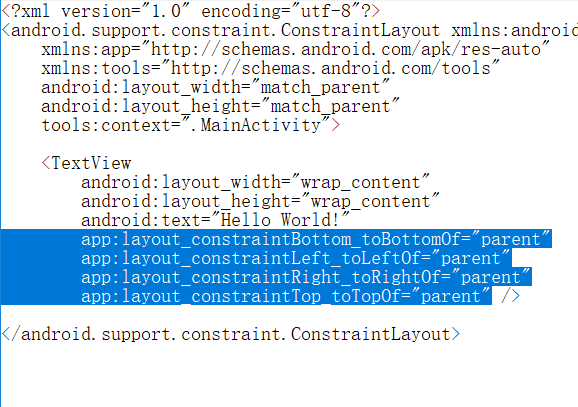Click the constraintRight_toRightOf highlighted line
The image size is (578, 407).
click(x=306, y=278)
